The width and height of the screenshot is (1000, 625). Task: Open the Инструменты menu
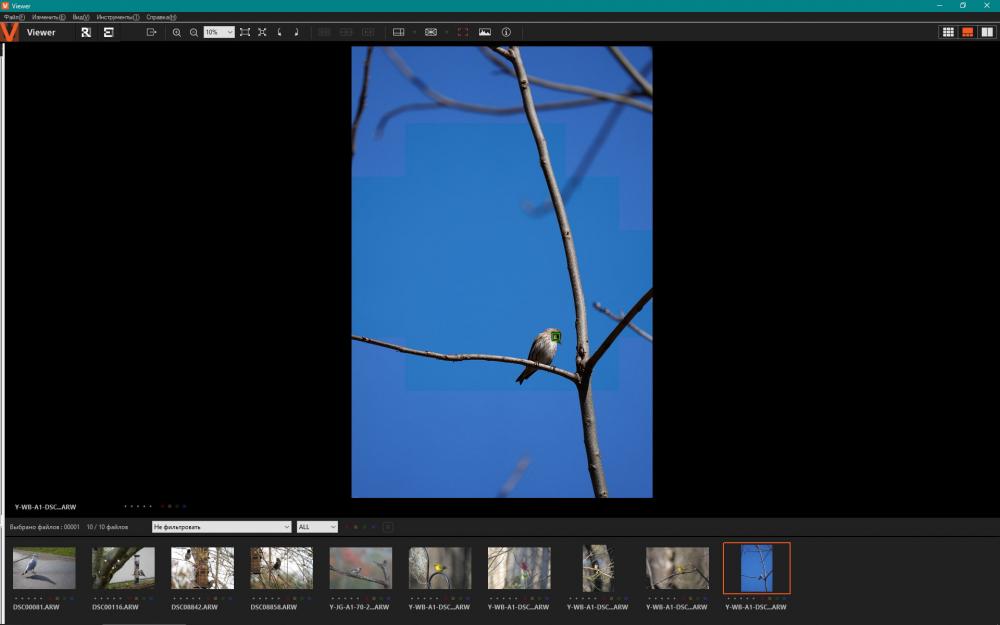point(118,17)
